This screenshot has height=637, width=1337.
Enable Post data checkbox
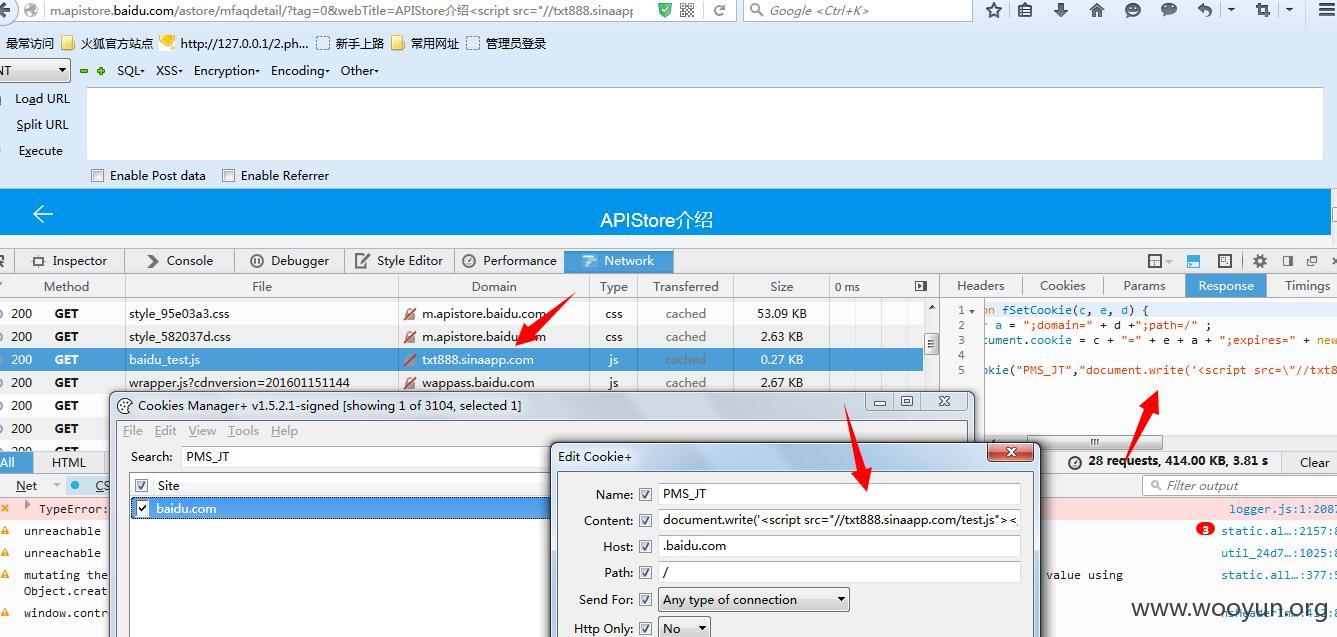tap(97, 175)
